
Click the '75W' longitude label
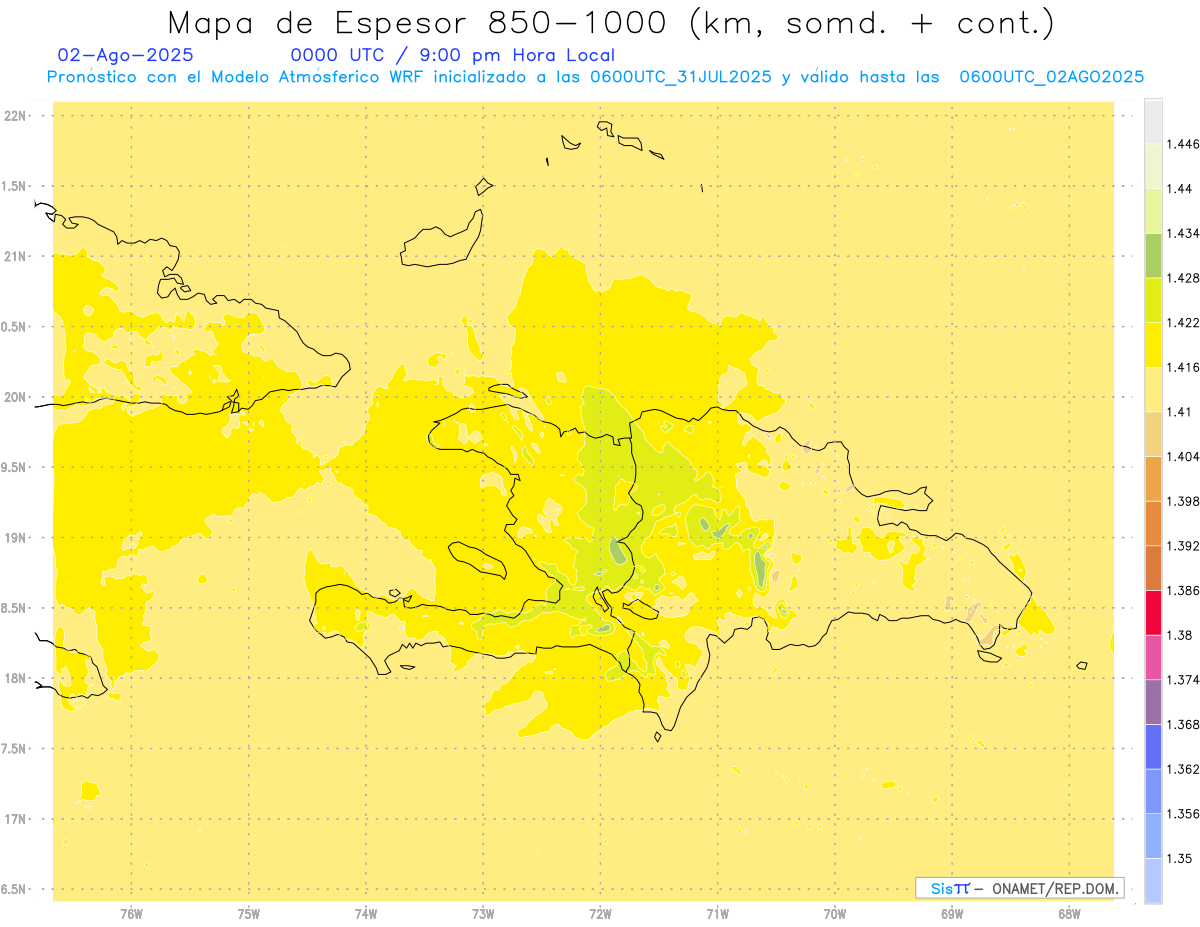pos(249,914)
